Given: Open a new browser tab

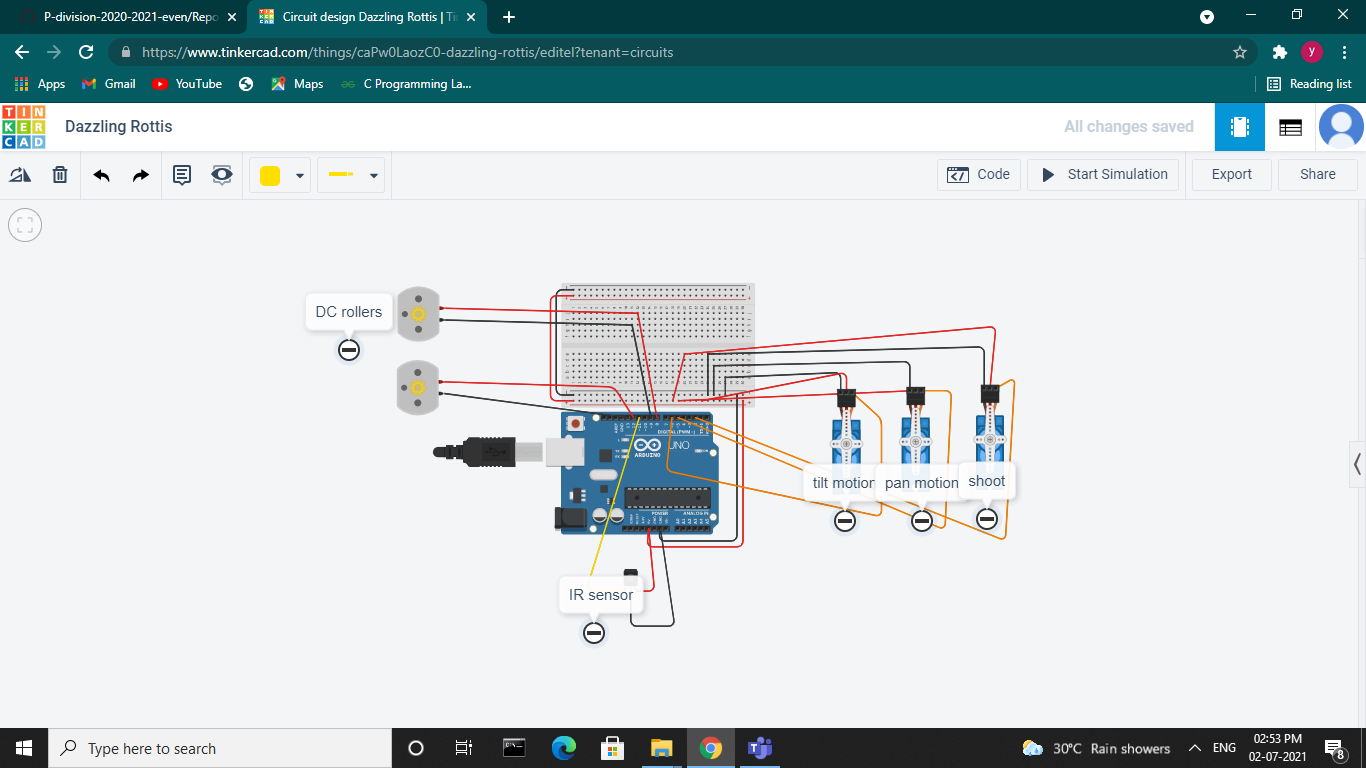Looking at the screenshot, I should click(x=508, y=17).
